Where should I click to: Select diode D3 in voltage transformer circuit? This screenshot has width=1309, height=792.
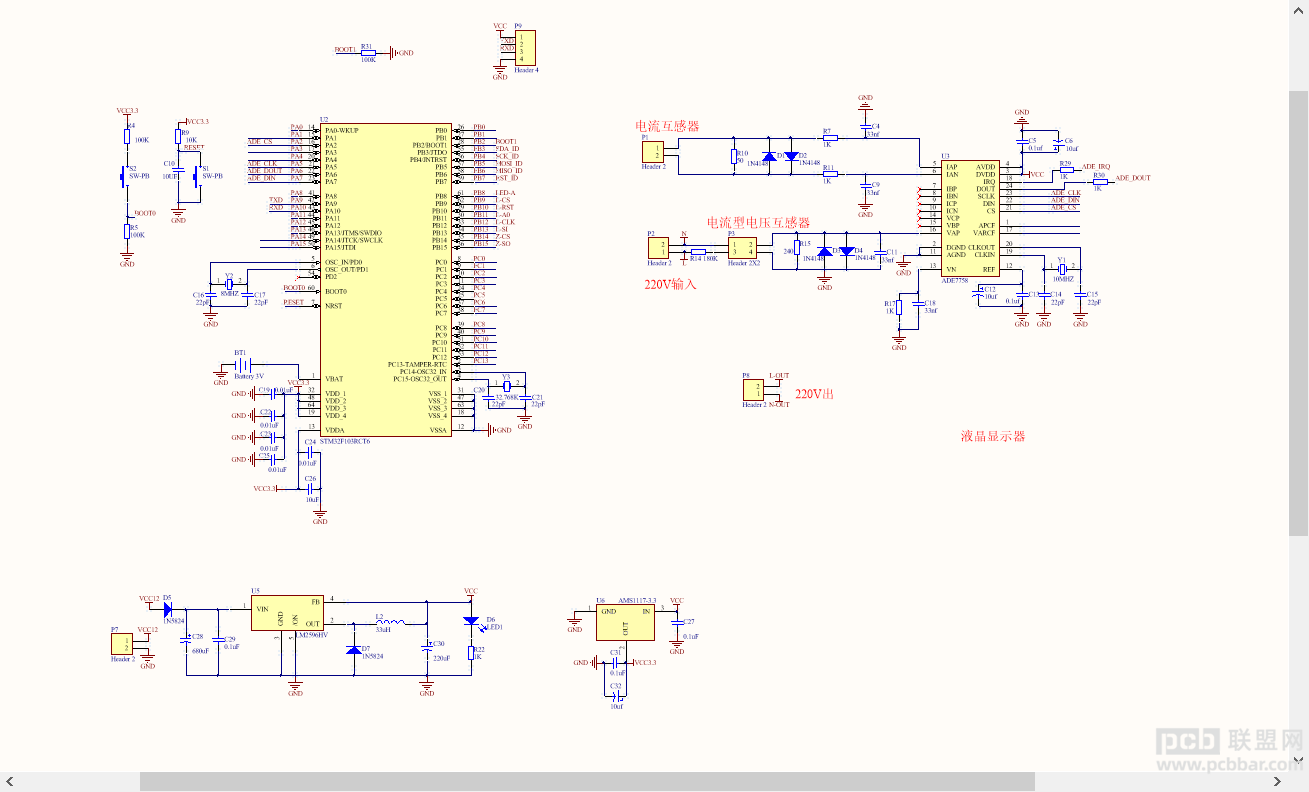pyautogui.click(x=824, y=251)
